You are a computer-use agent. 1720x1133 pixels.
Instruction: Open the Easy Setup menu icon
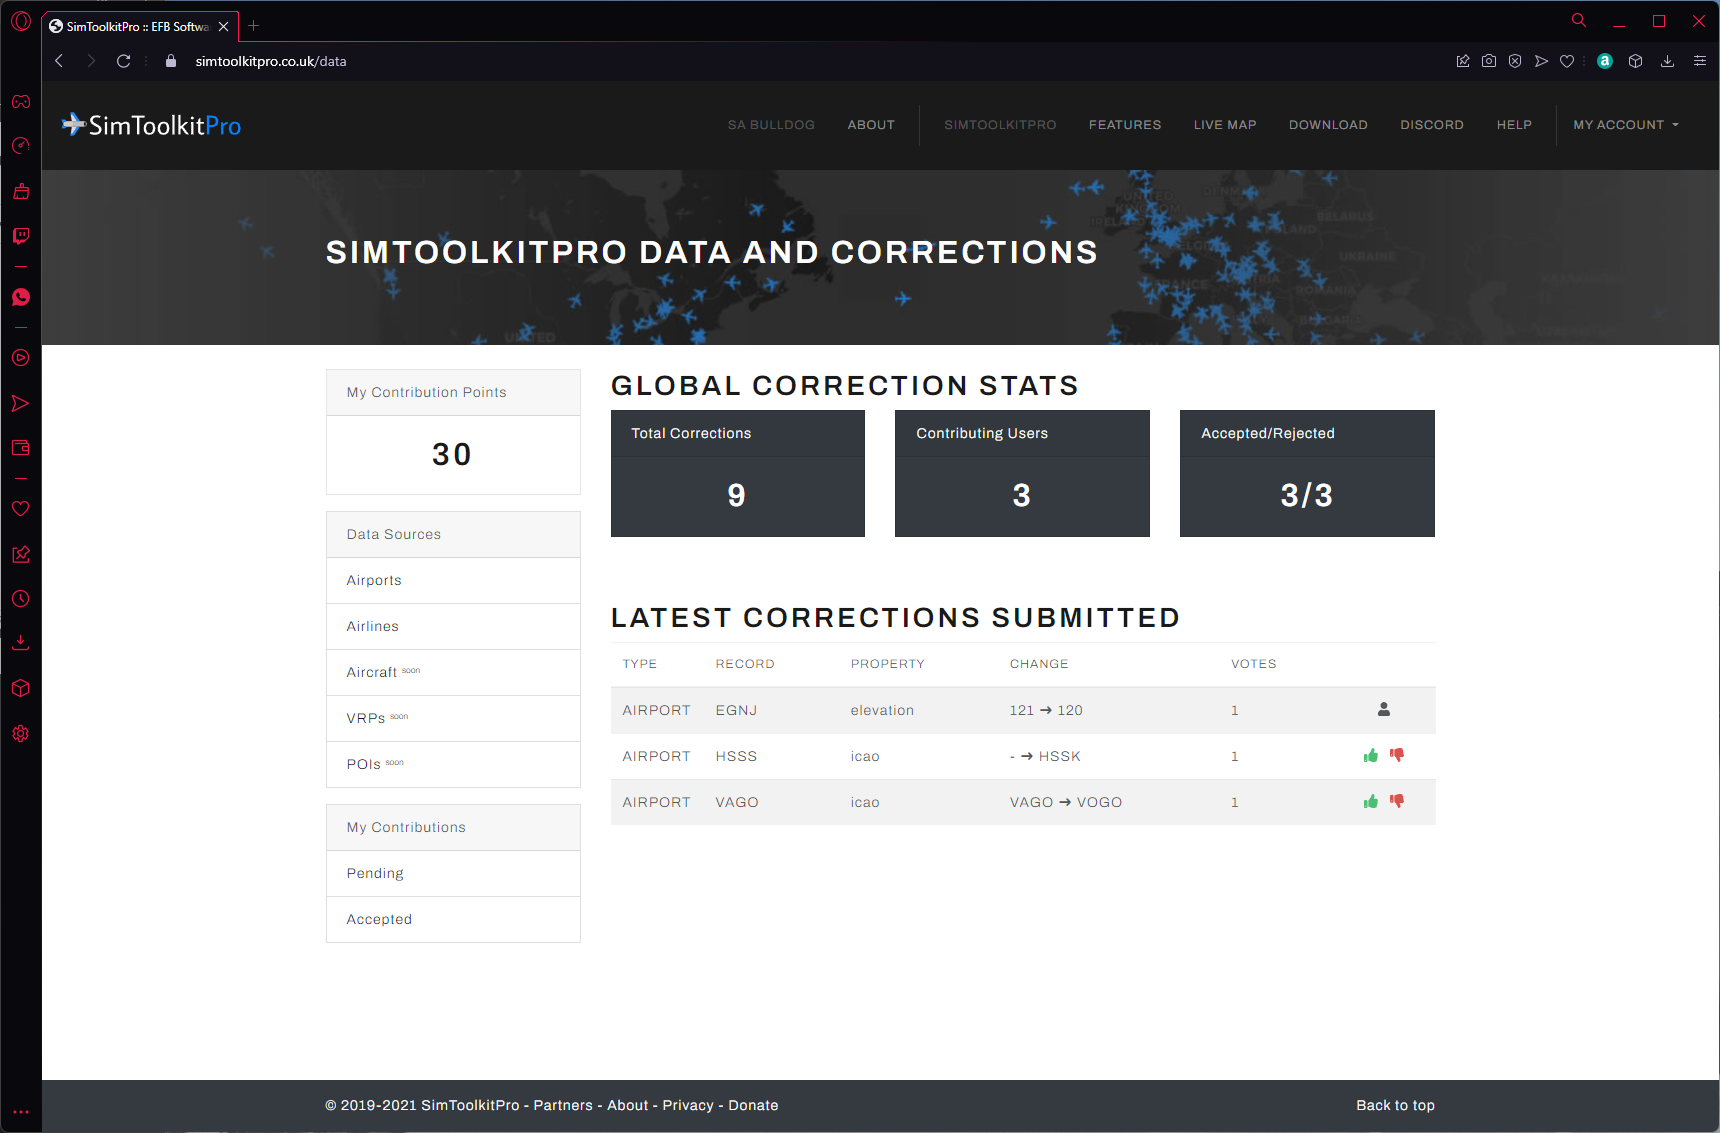click(x=1699, y=61)
